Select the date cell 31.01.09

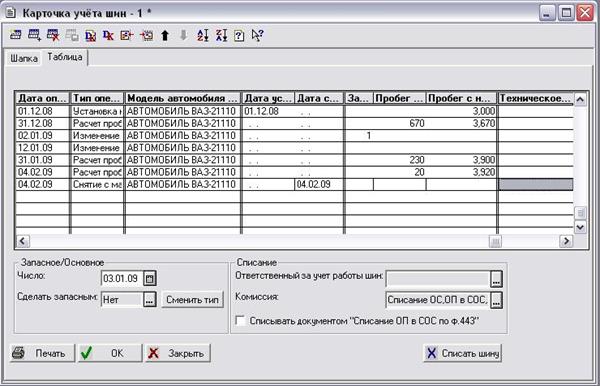point(43,160)
